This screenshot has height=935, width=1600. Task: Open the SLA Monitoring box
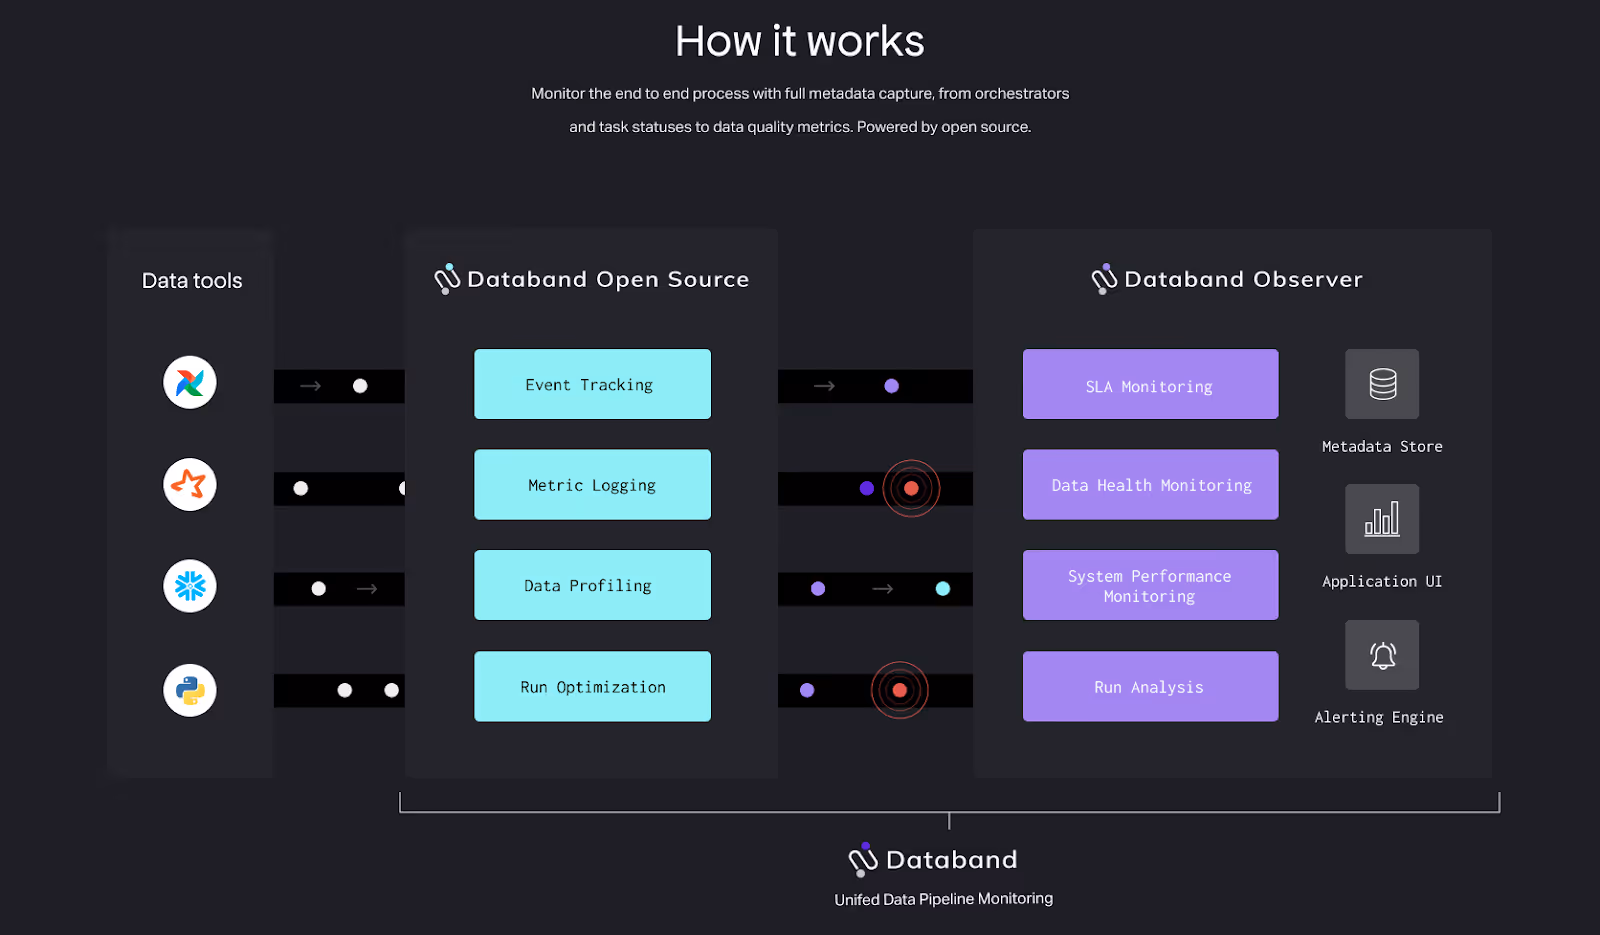pos(1150,384)
